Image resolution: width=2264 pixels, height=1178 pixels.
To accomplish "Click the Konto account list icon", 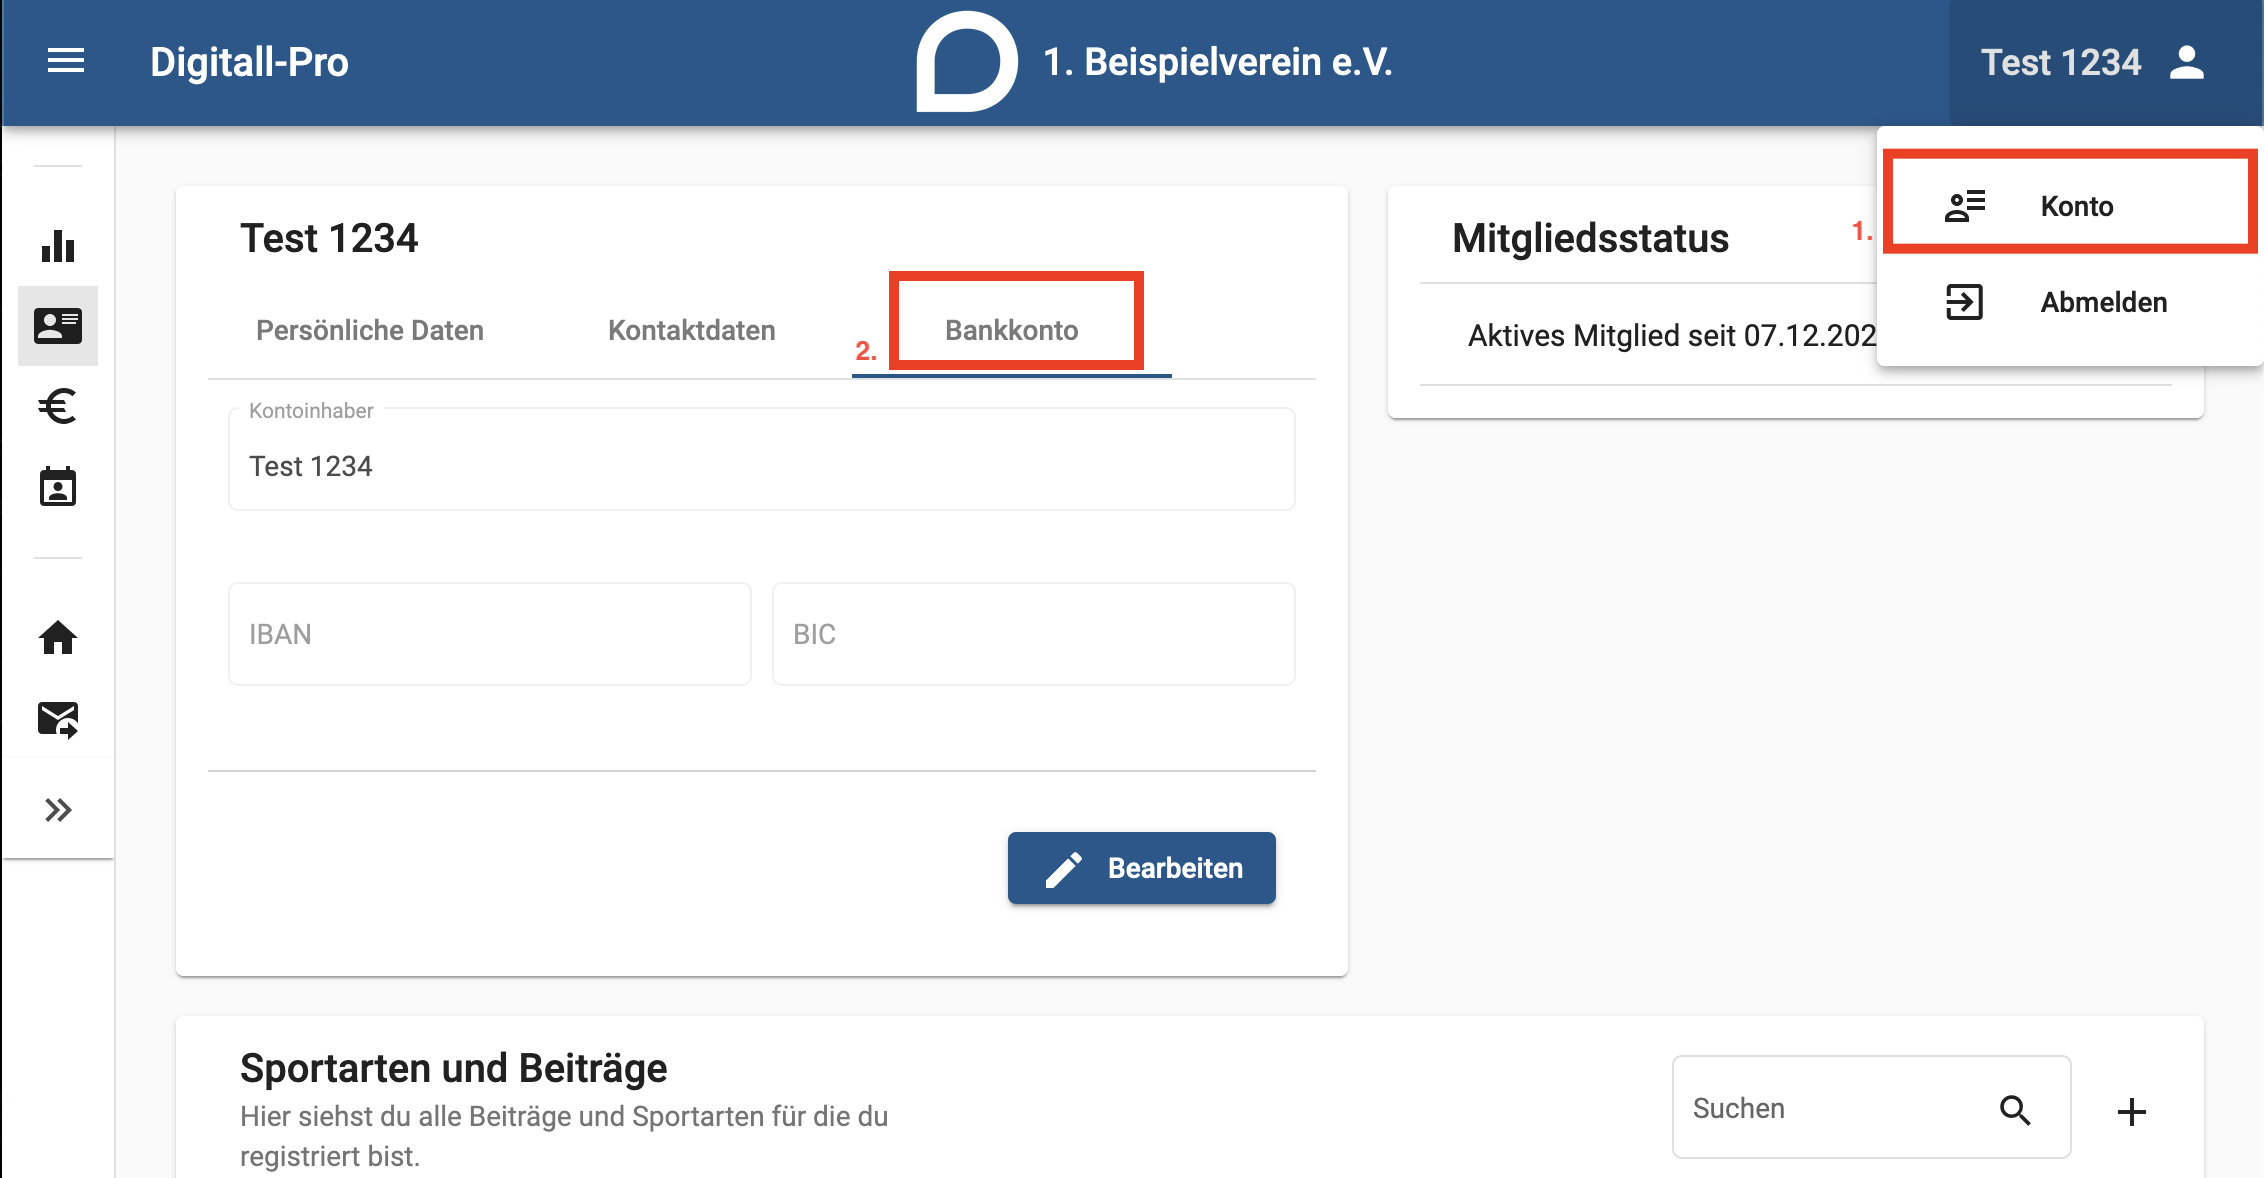I will coord(1964,206).
